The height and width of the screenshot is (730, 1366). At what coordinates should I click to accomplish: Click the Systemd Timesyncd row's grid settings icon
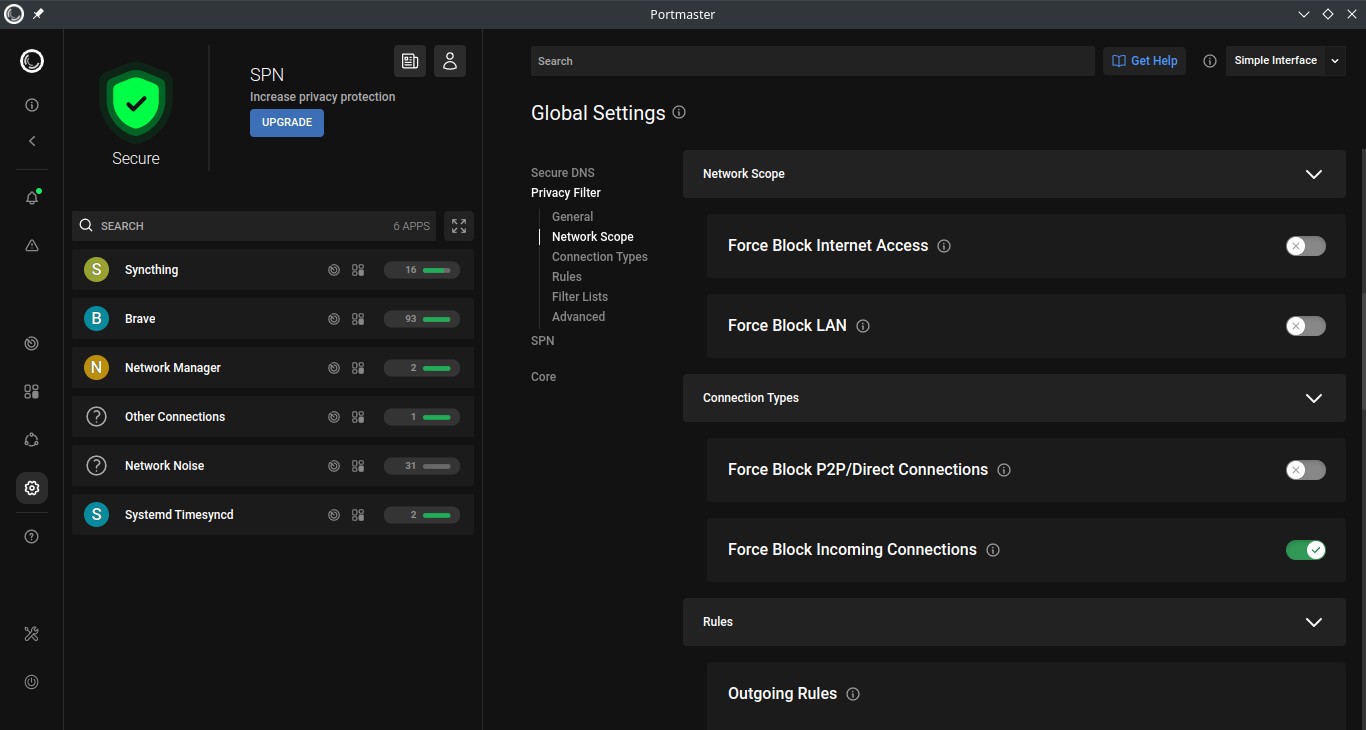tap(358, 515)
